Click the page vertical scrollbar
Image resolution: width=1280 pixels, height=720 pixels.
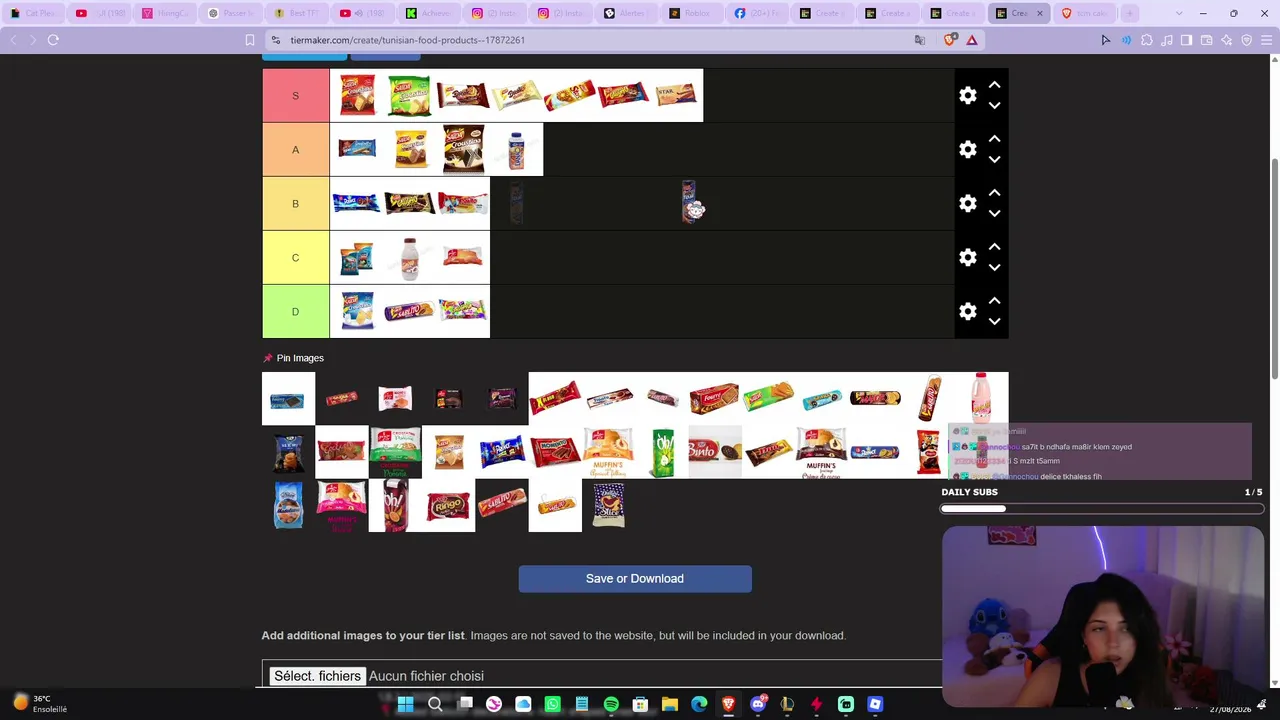[x=1274, y=270]
